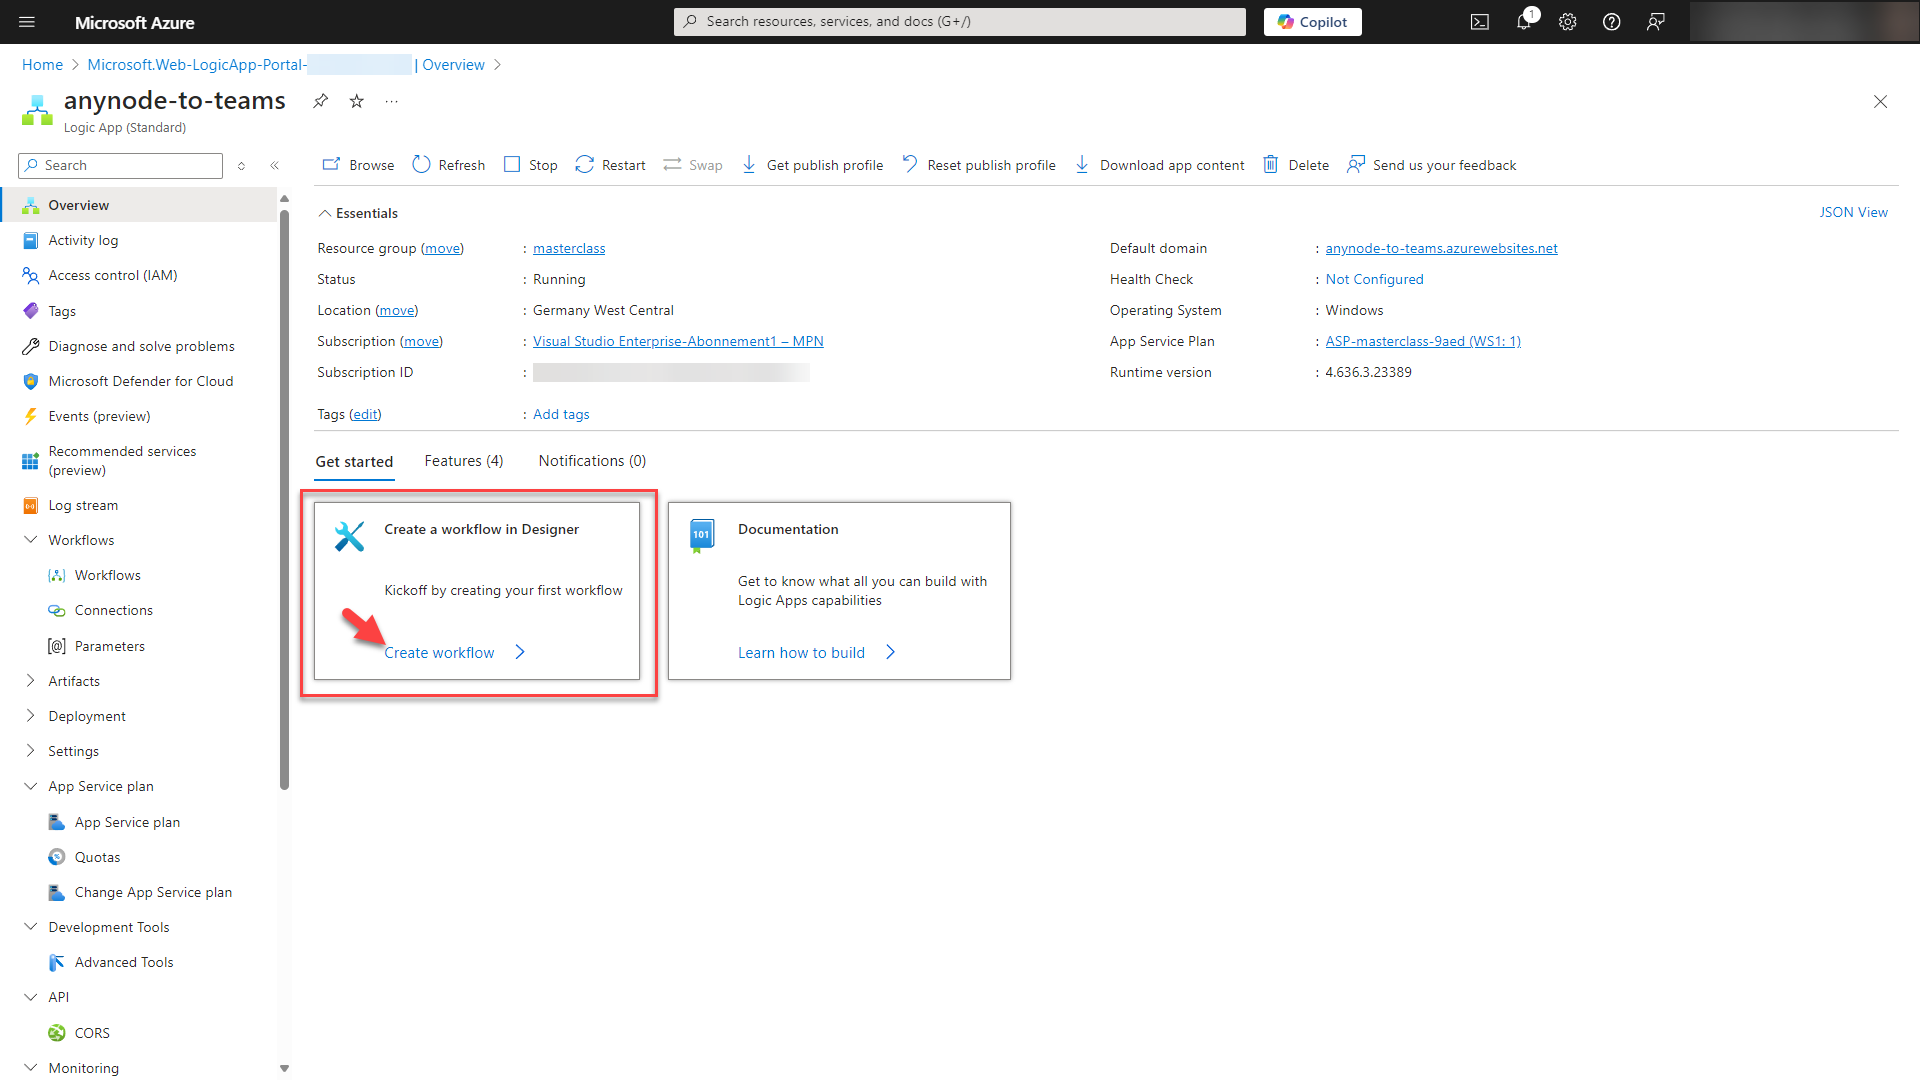Switch to the Features tab
The height and width of the screenshot is (1080, 1920).
(463, 461)
